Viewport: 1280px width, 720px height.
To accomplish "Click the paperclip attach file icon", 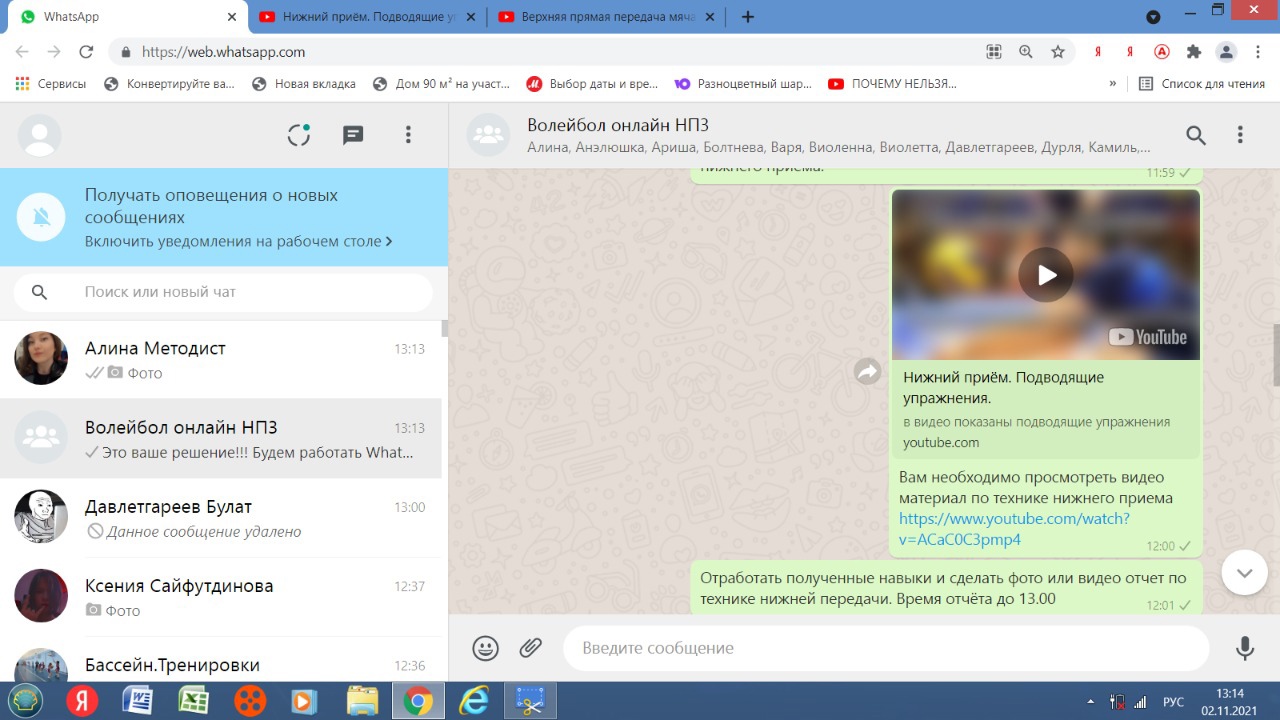I will click(530, 648).
